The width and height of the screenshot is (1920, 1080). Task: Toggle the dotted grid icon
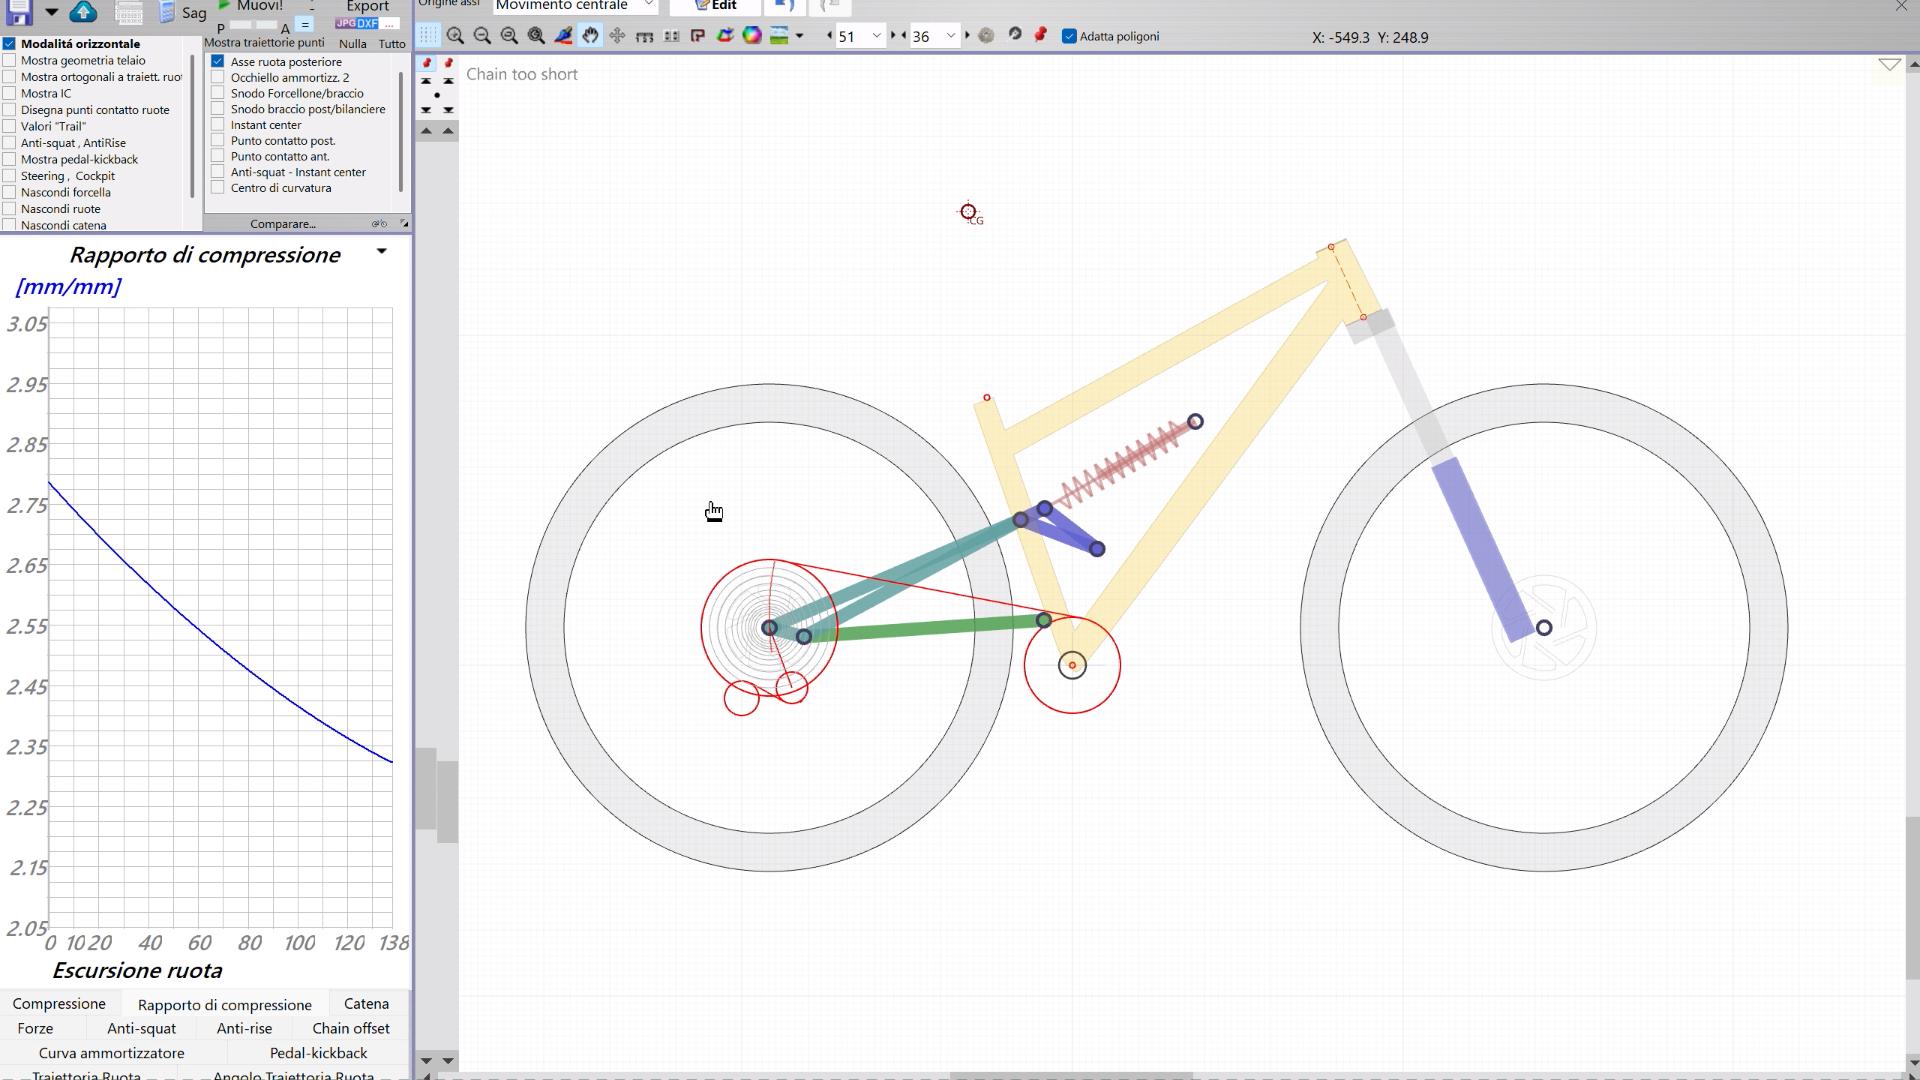(428, 36)
